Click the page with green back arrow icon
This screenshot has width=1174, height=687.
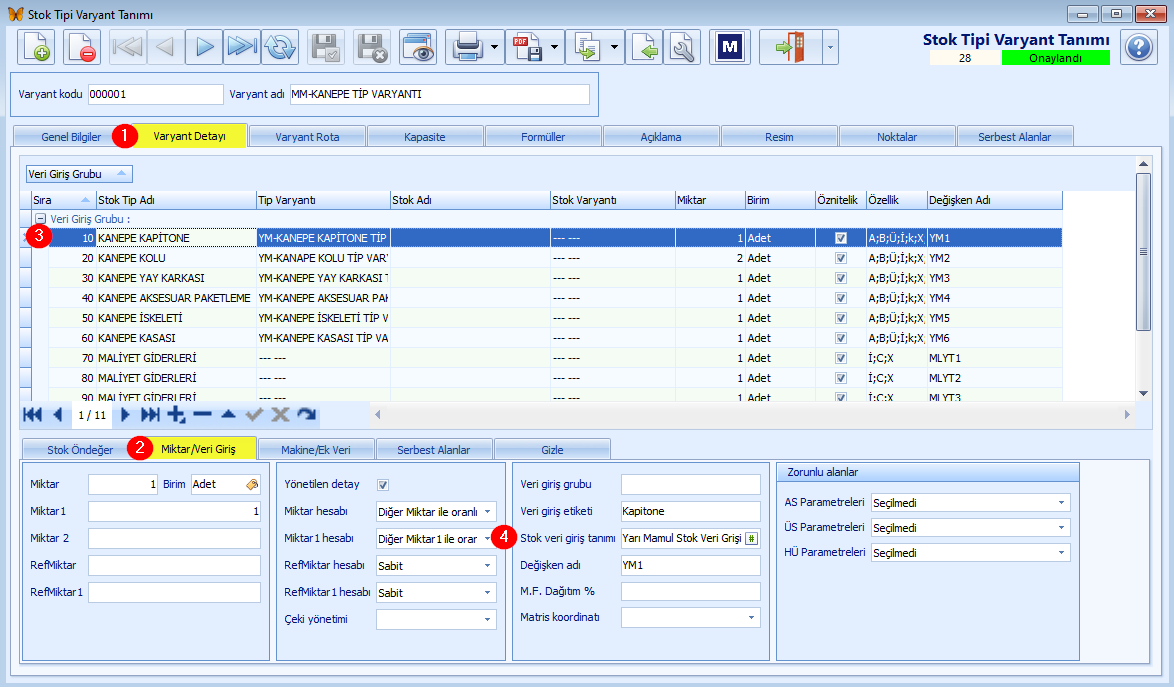click(x=645, y=47)
